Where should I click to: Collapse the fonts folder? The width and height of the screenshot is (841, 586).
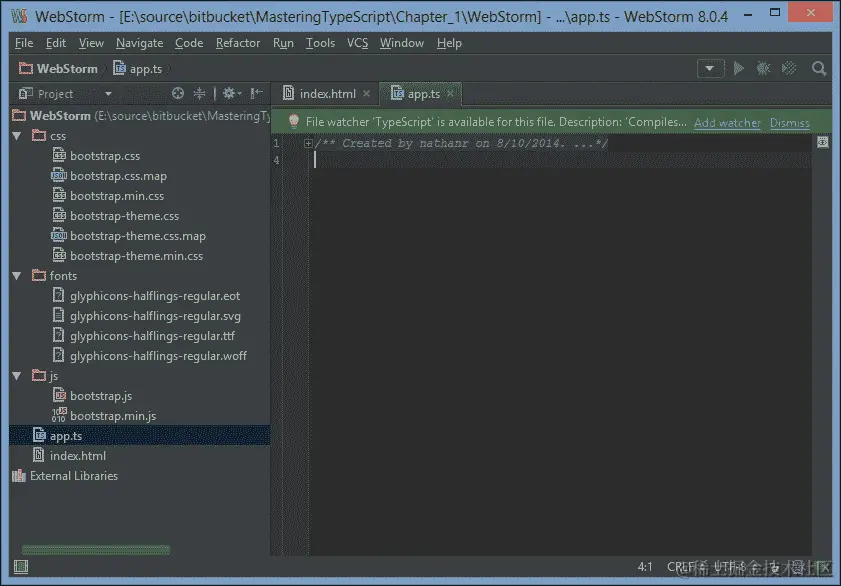pyautogui.click(x=17, y=276)
